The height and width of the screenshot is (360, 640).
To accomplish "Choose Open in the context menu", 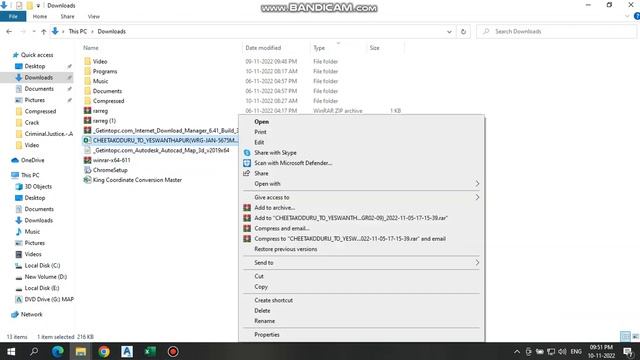I will (x=262, y=122).
